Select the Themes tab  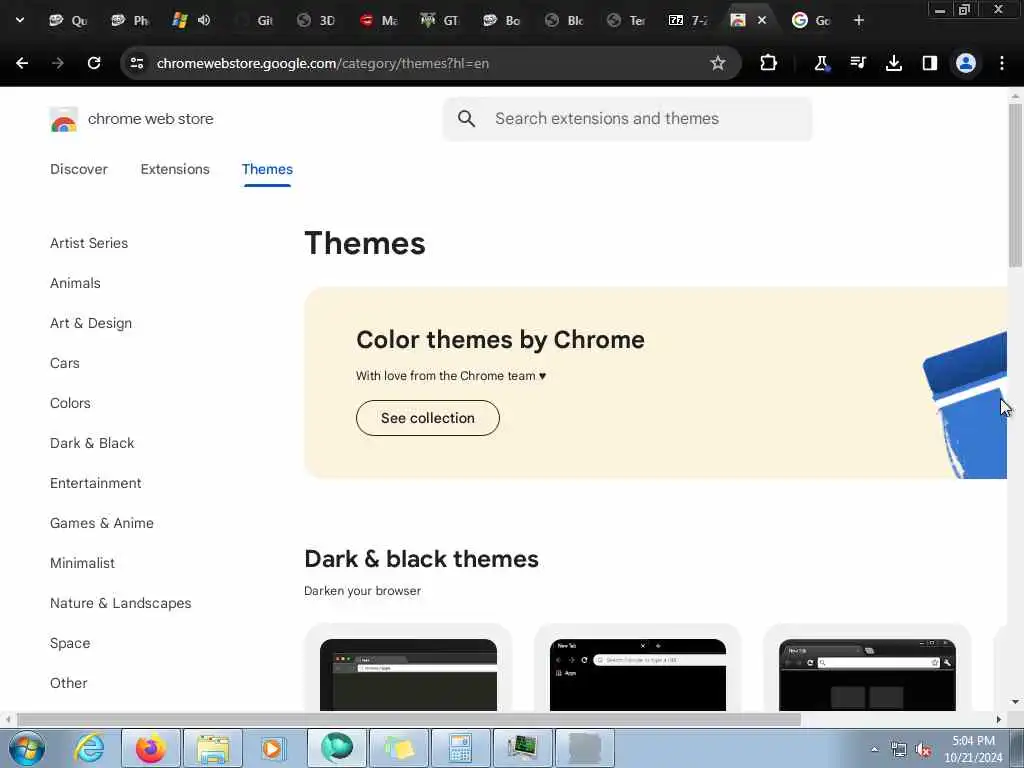(x=267, y=169)
